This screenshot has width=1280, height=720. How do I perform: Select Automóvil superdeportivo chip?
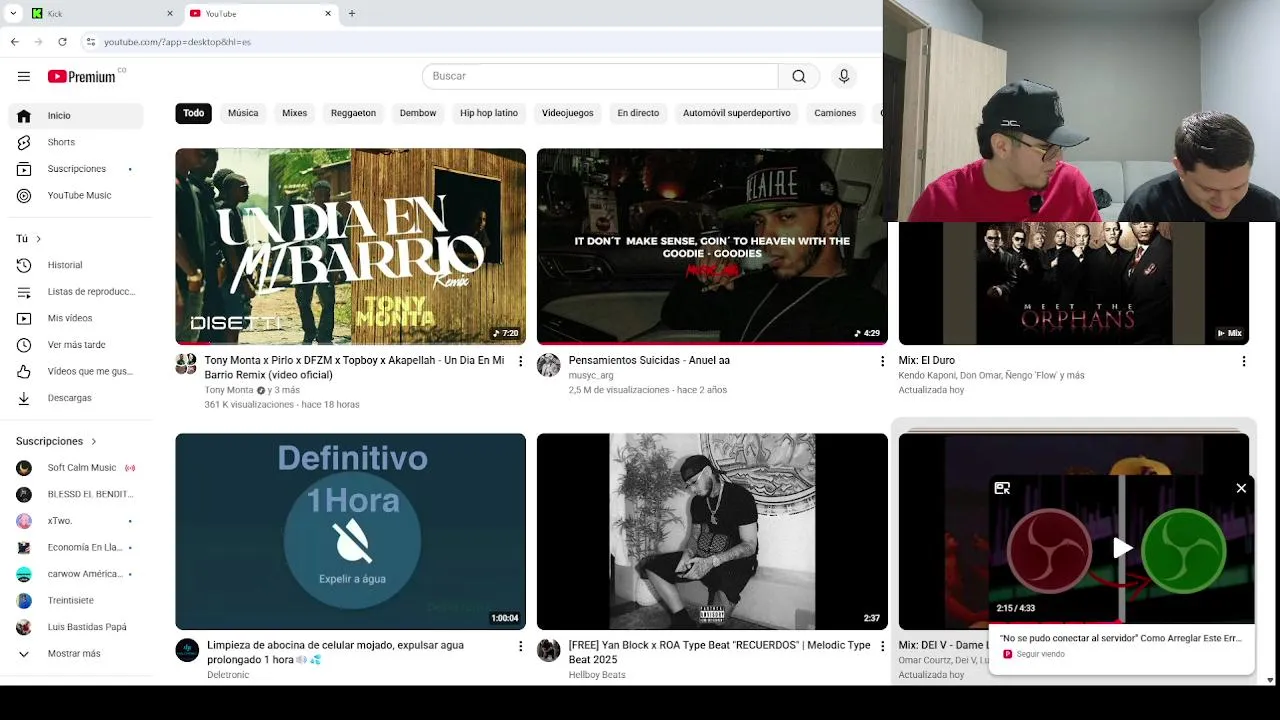click(737, 113)
